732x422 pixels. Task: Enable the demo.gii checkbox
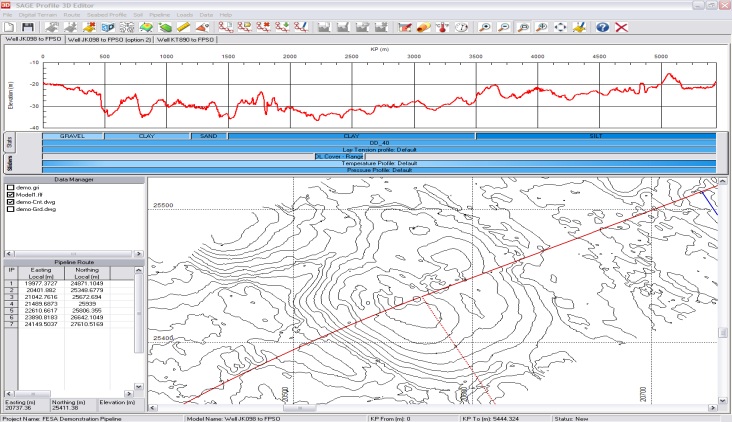tap(11, 187)
